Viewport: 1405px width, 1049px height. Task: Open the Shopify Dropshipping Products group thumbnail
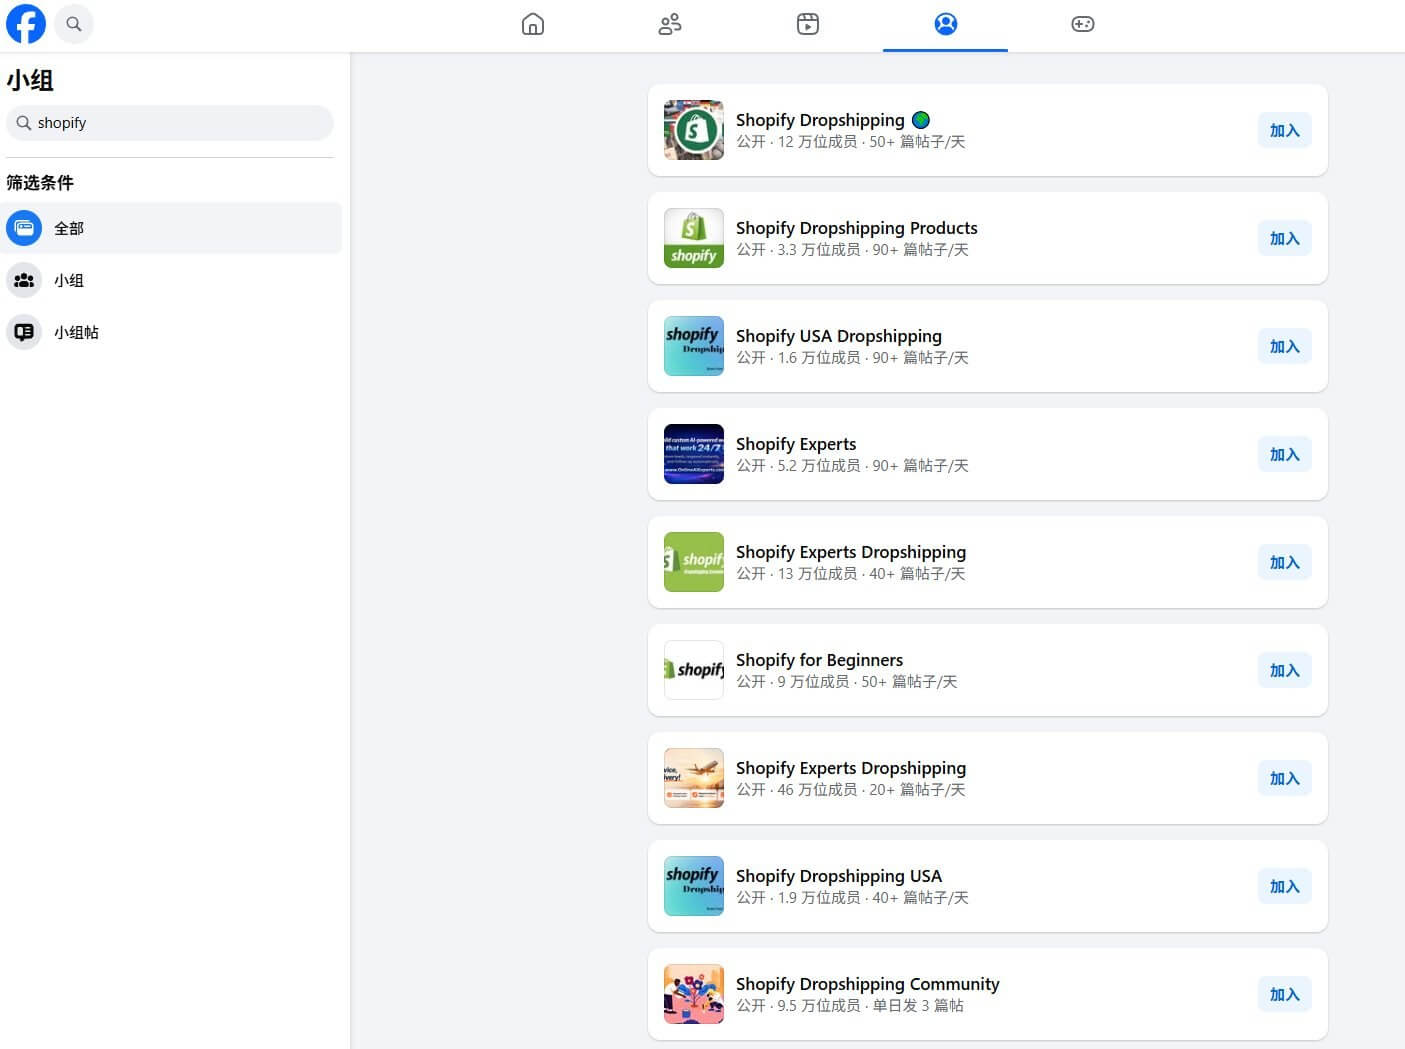pos(694,238)
